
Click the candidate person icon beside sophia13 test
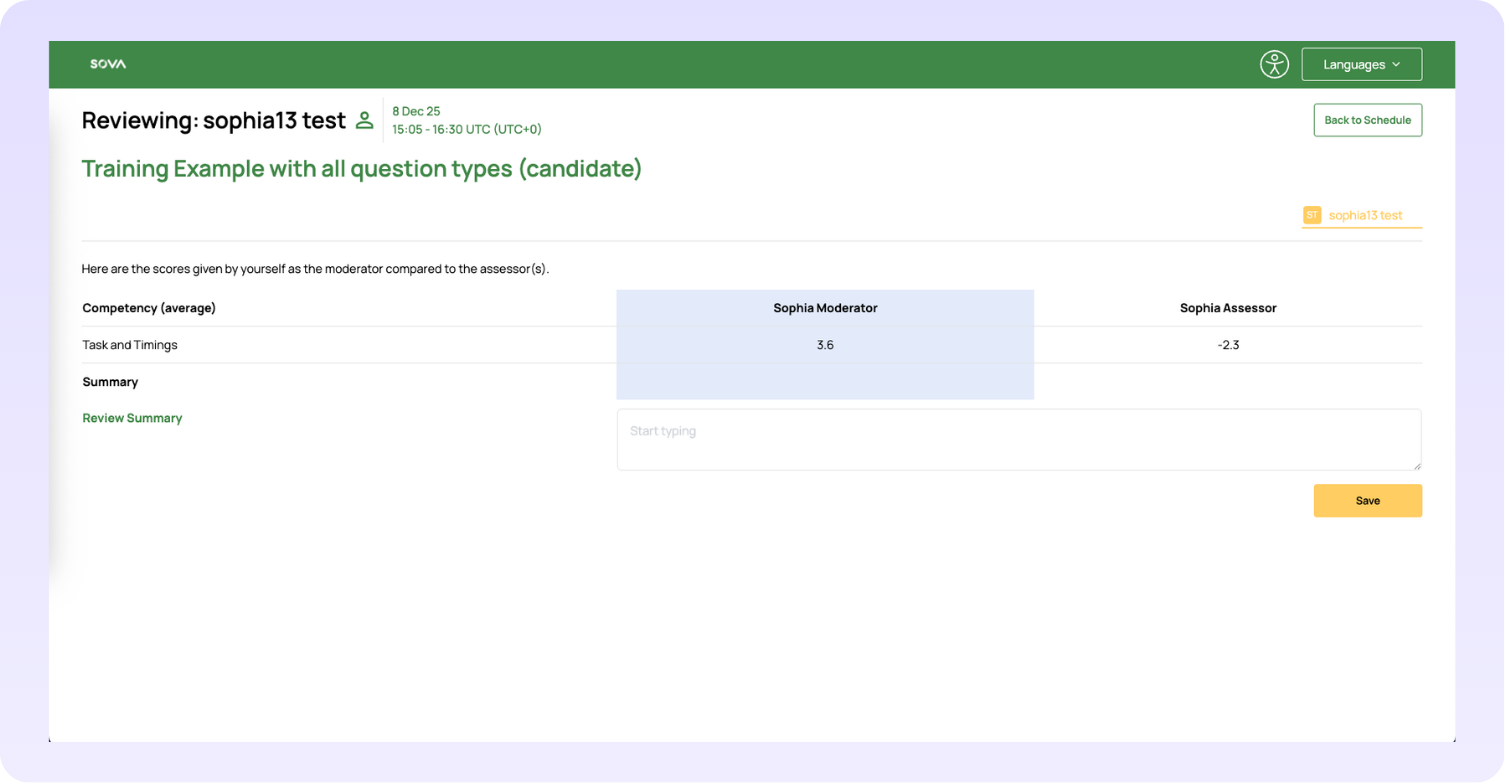(365, 121)
